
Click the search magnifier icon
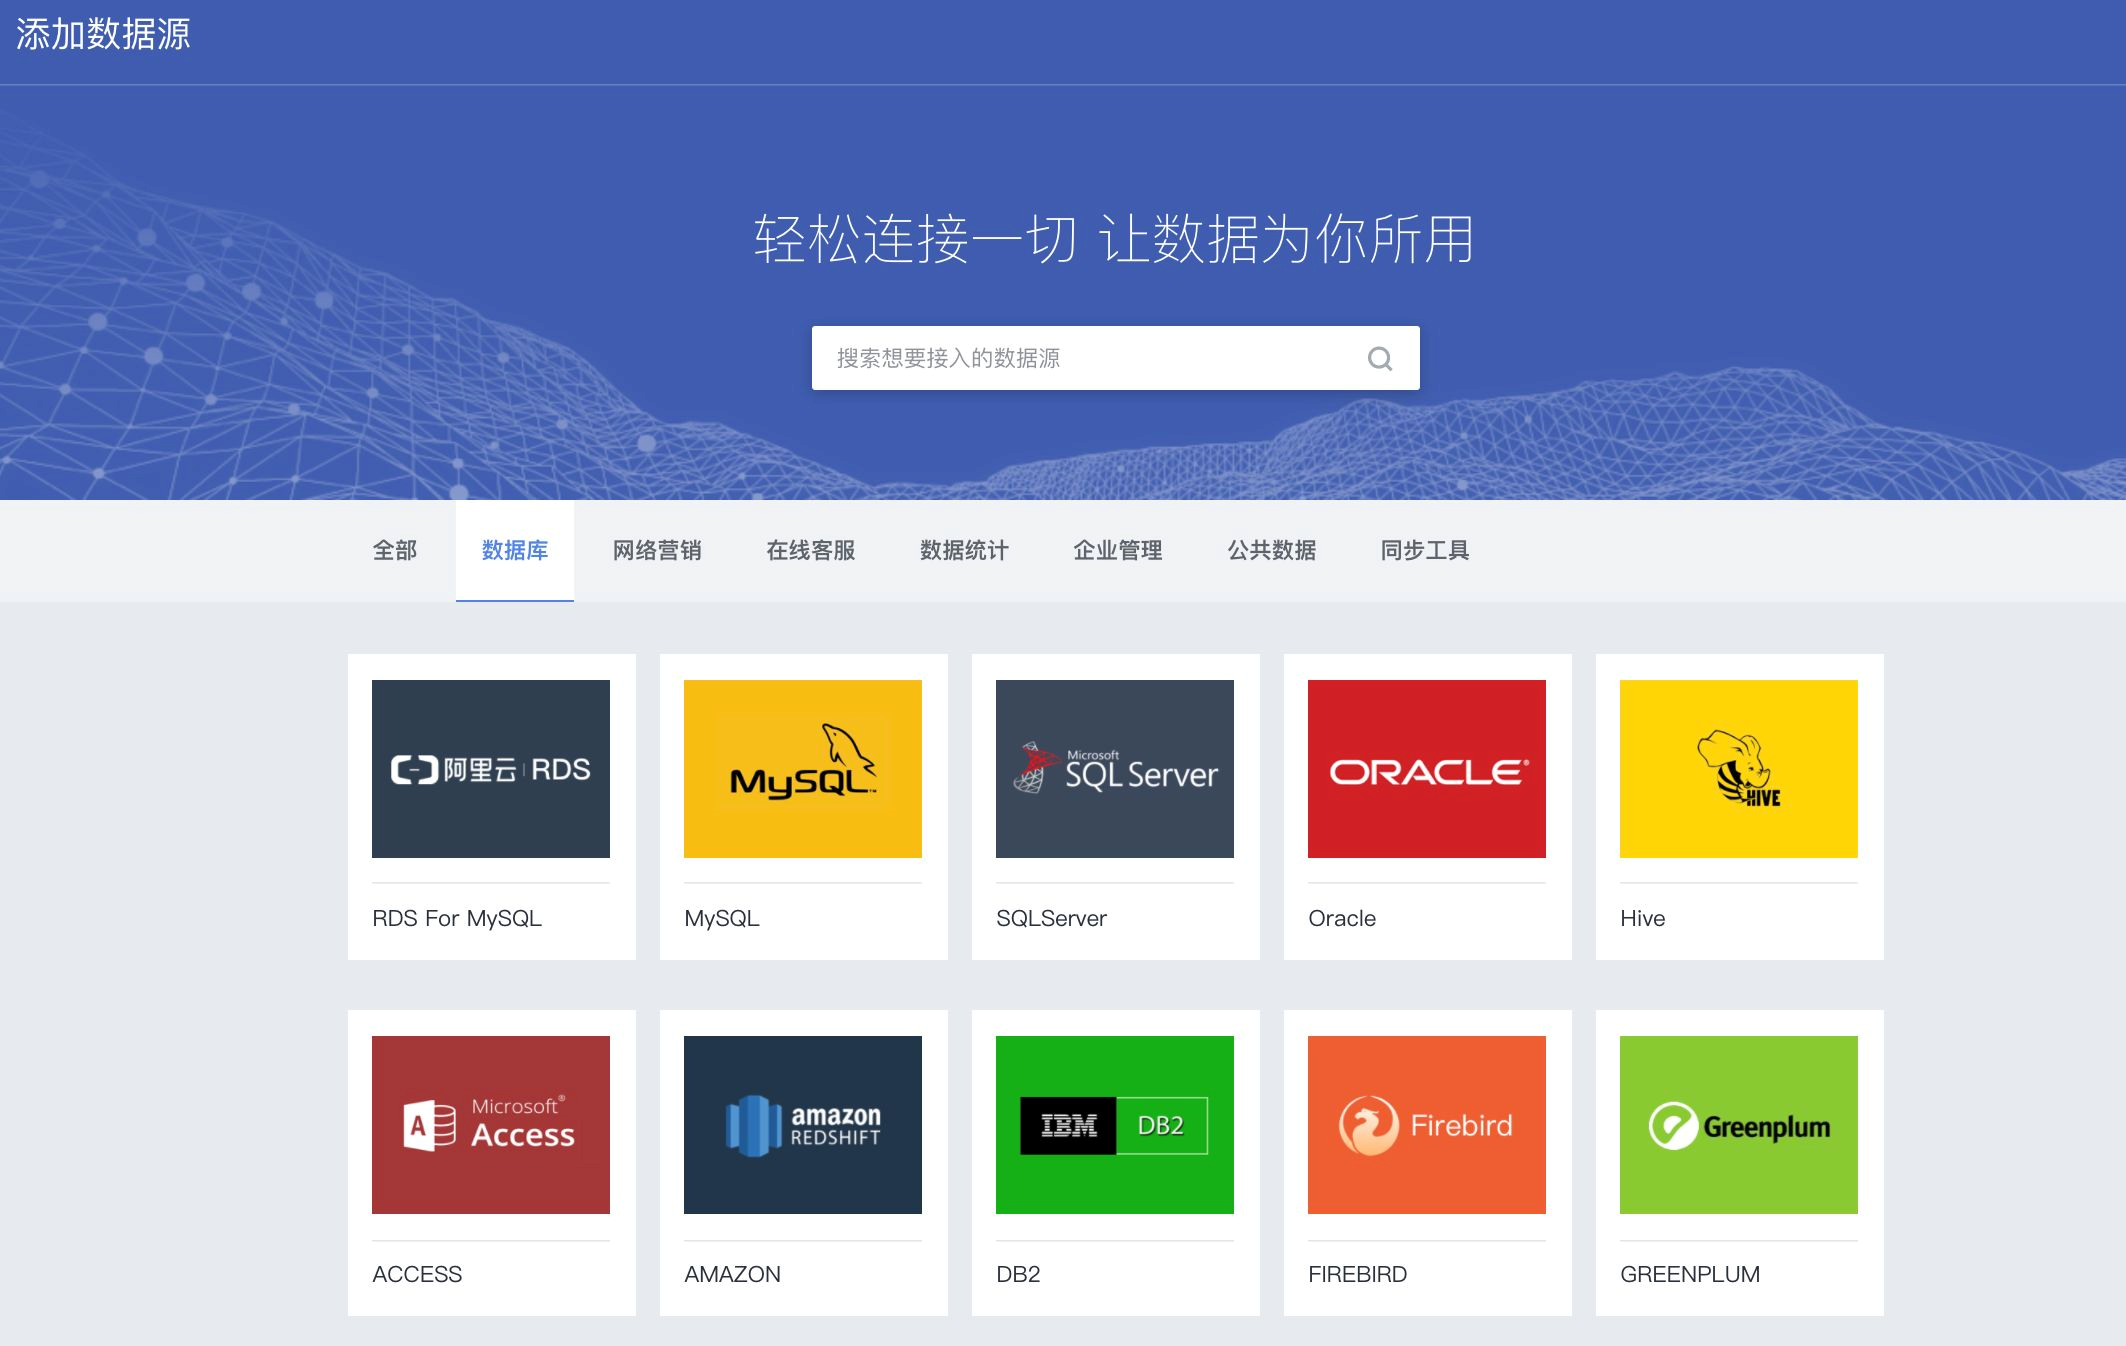1380,358
